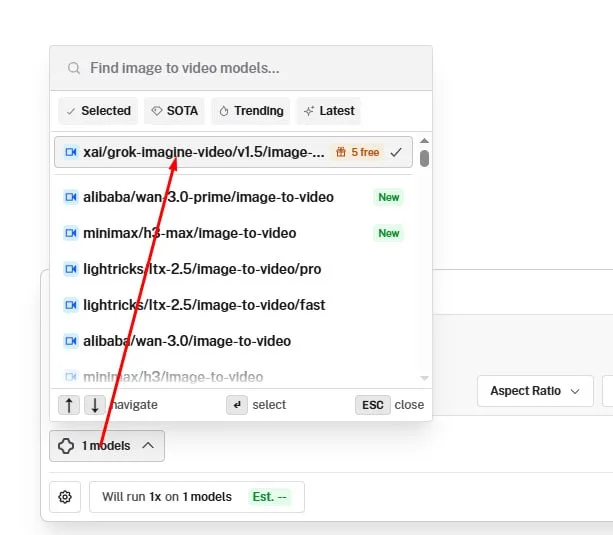The width and height of the screenshot is (613, 535).
Task: Click the model list scrollbar thumb
Action: (424, 158)
